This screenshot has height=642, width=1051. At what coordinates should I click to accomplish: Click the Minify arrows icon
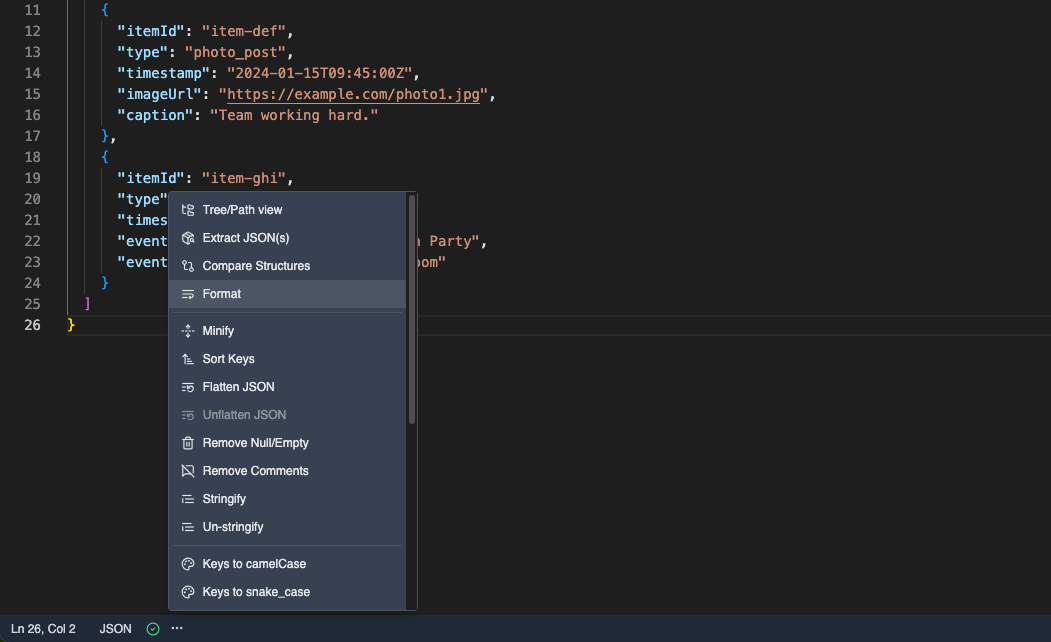click(x=188, y=331)
